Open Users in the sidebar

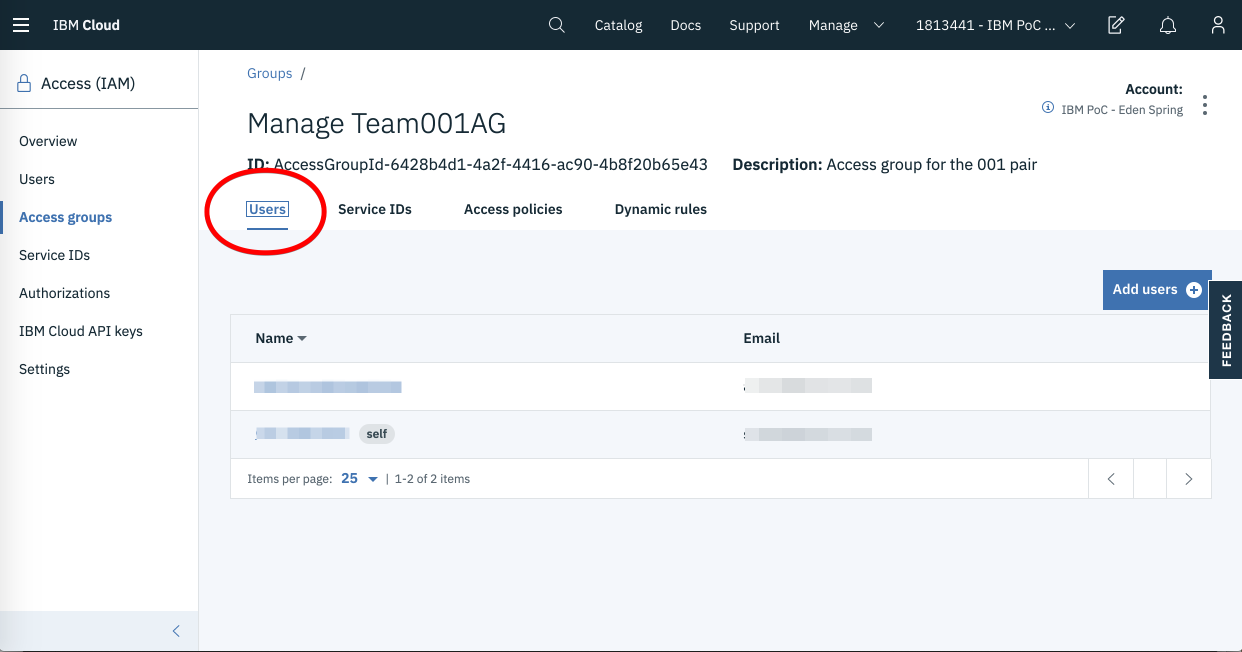[37, 179]
